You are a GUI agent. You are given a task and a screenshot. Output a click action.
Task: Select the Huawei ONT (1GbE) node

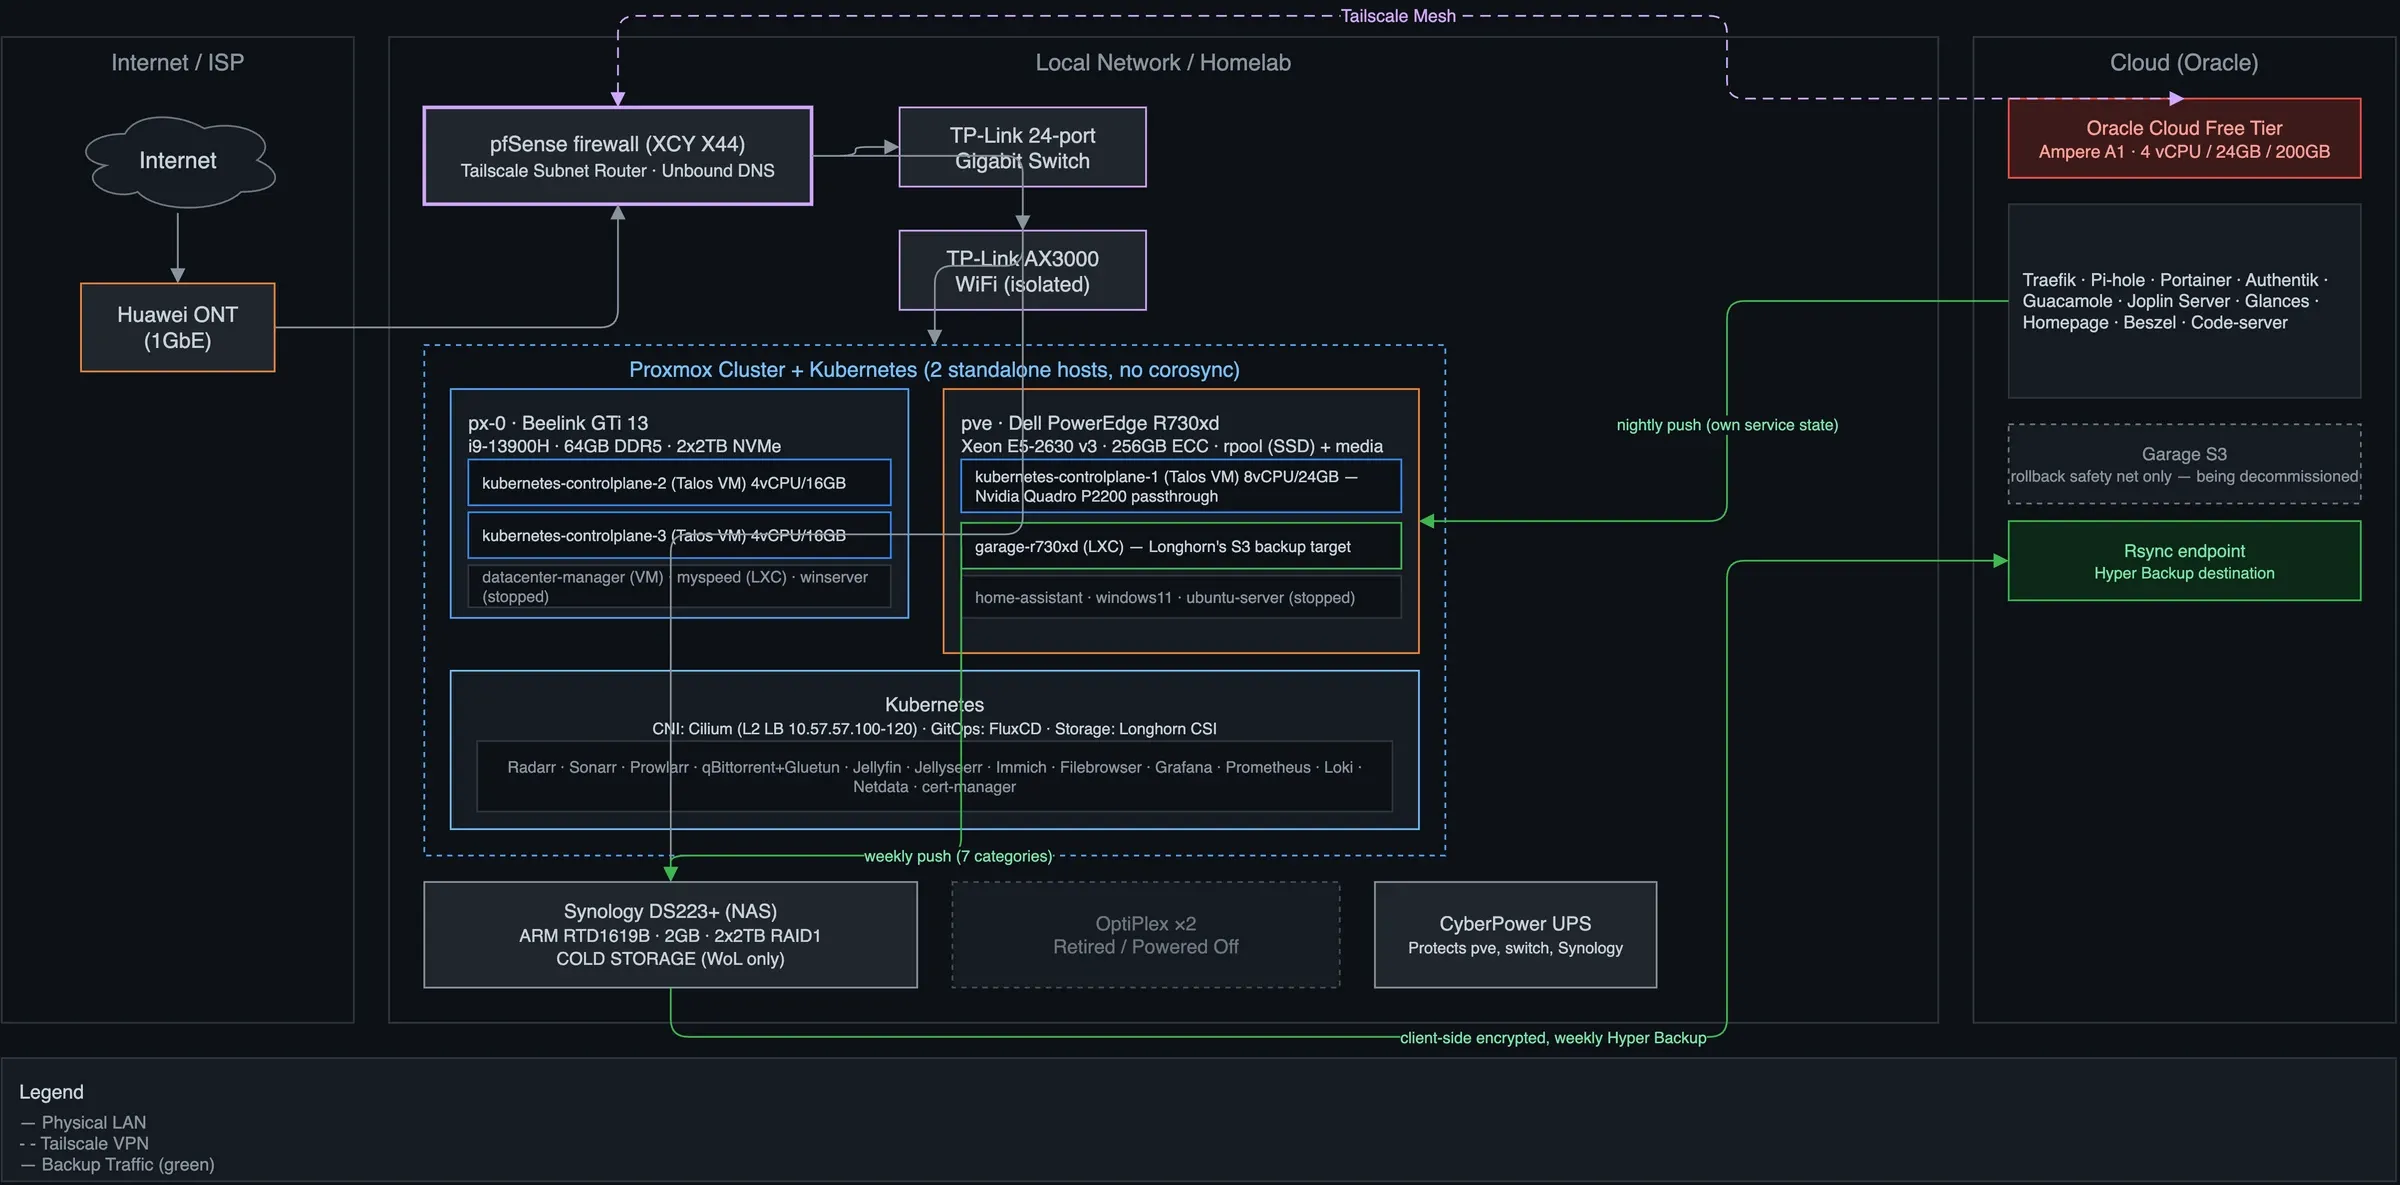[x=178, y=327]
